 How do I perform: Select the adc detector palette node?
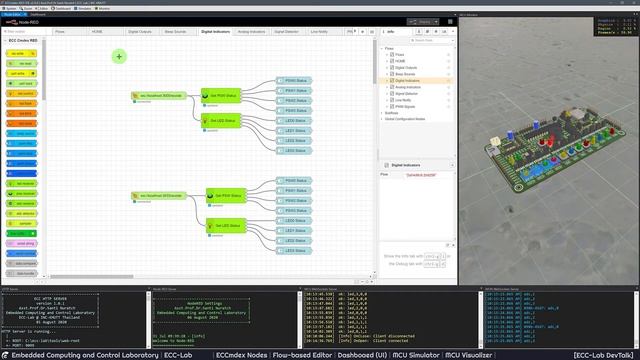point(22,213)
